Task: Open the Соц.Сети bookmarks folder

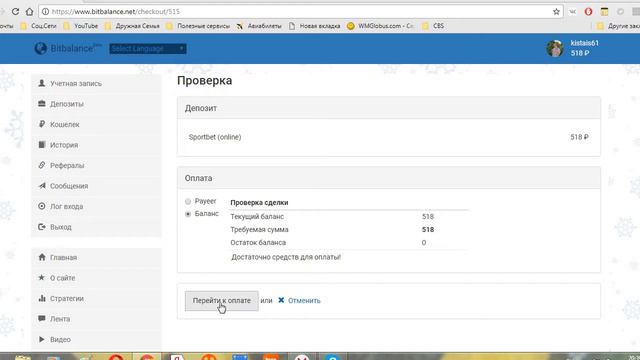Action: pos(38,26)
